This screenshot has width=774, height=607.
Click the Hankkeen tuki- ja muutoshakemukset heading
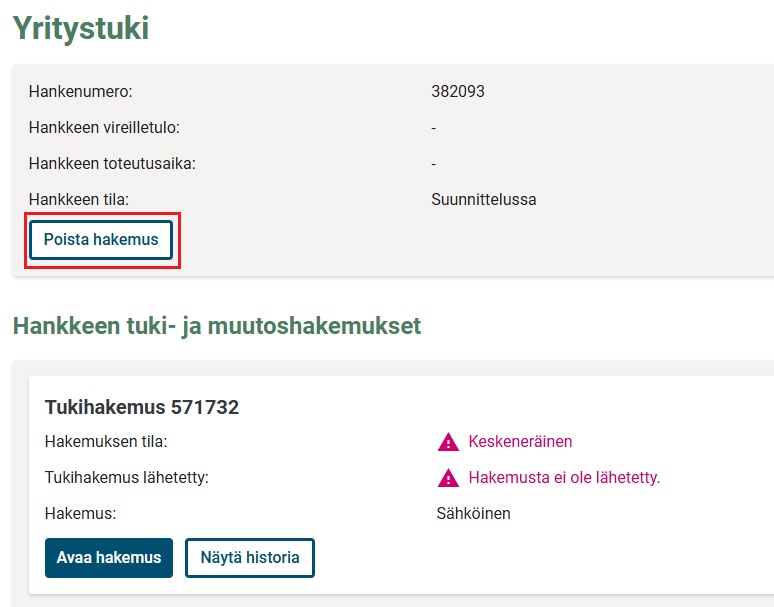pyautogui.click(x=217, y=326)
